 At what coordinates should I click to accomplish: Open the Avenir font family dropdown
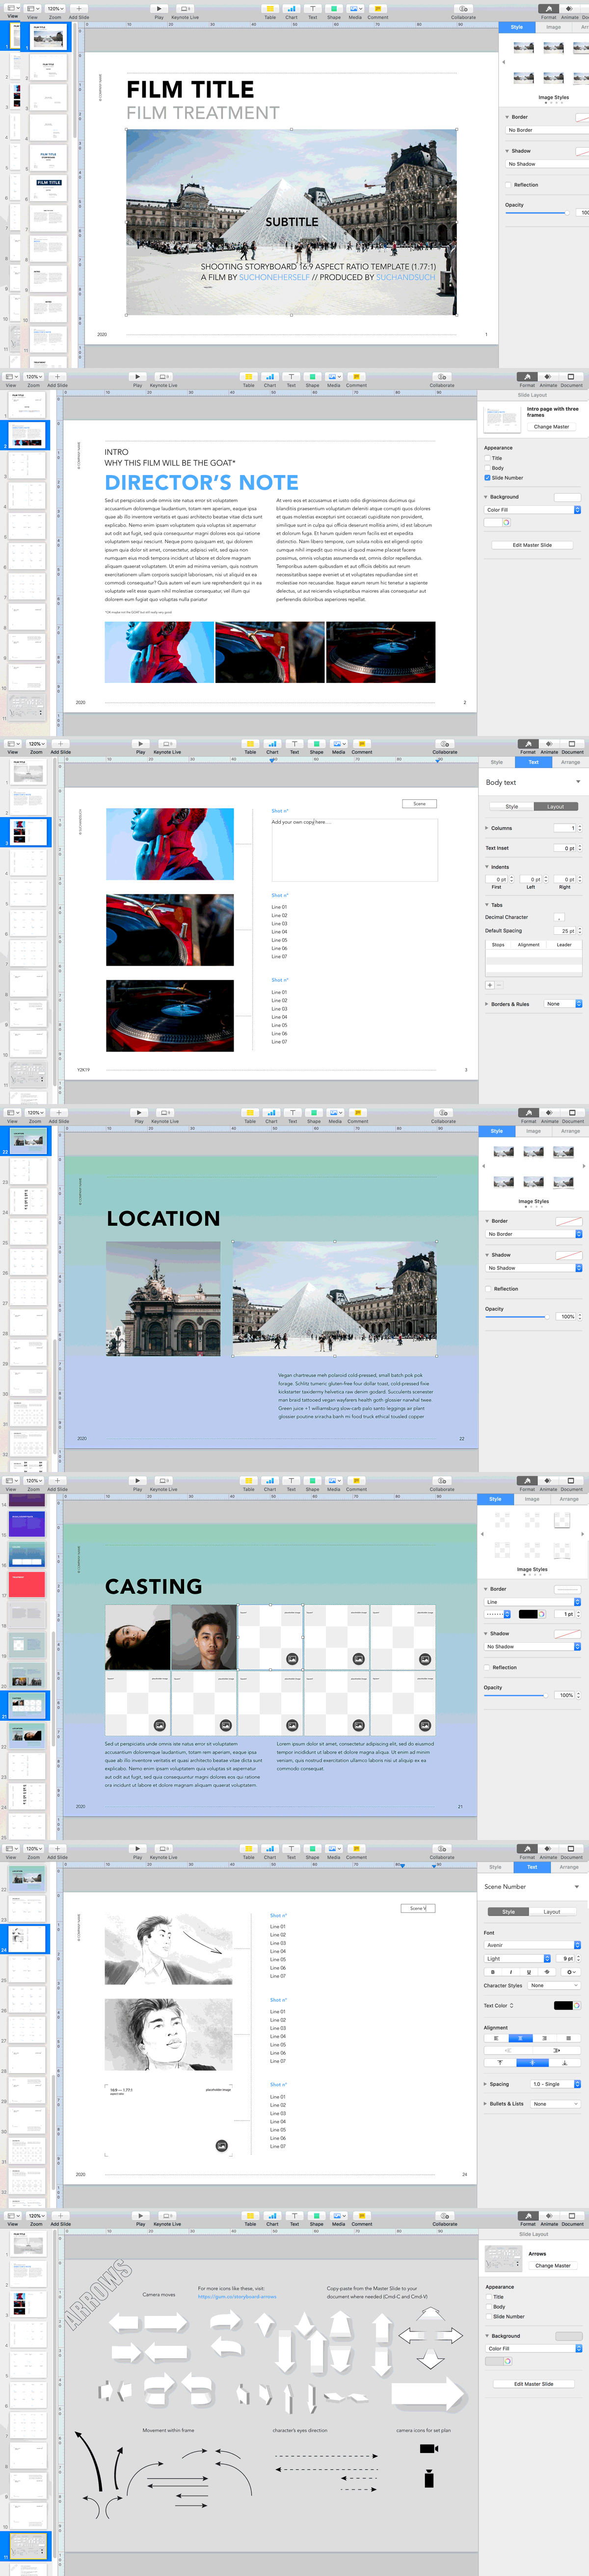[532, 1945]
